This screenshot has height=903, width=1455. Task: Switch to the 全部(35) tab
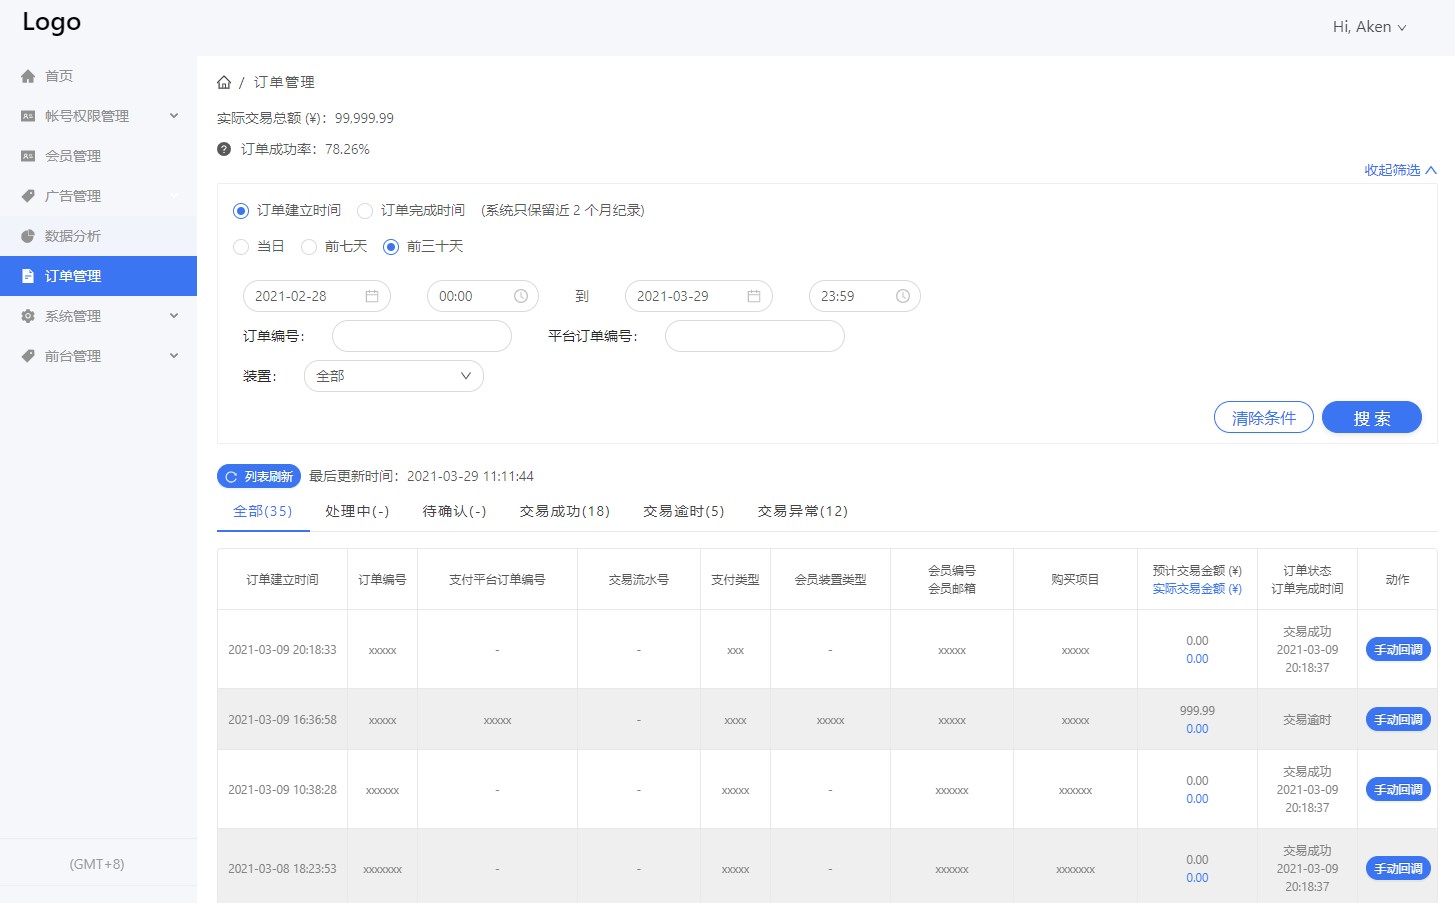(263, 511)
